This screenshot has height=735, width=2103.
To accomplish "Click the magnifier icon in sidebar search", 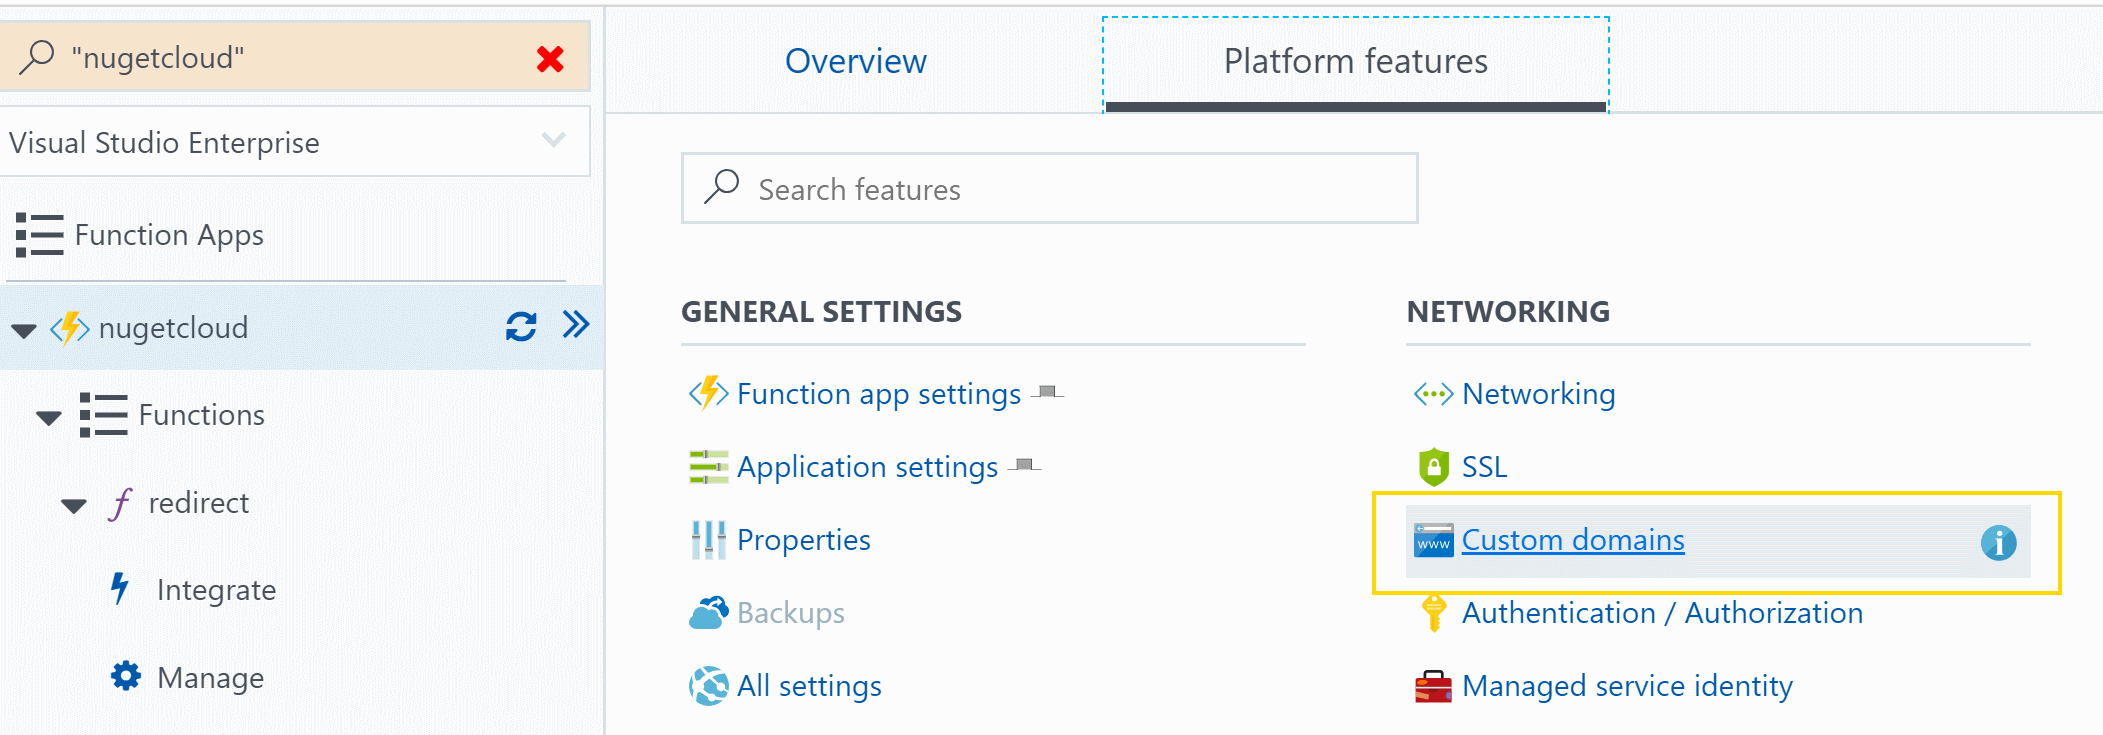I will (37, 57).
